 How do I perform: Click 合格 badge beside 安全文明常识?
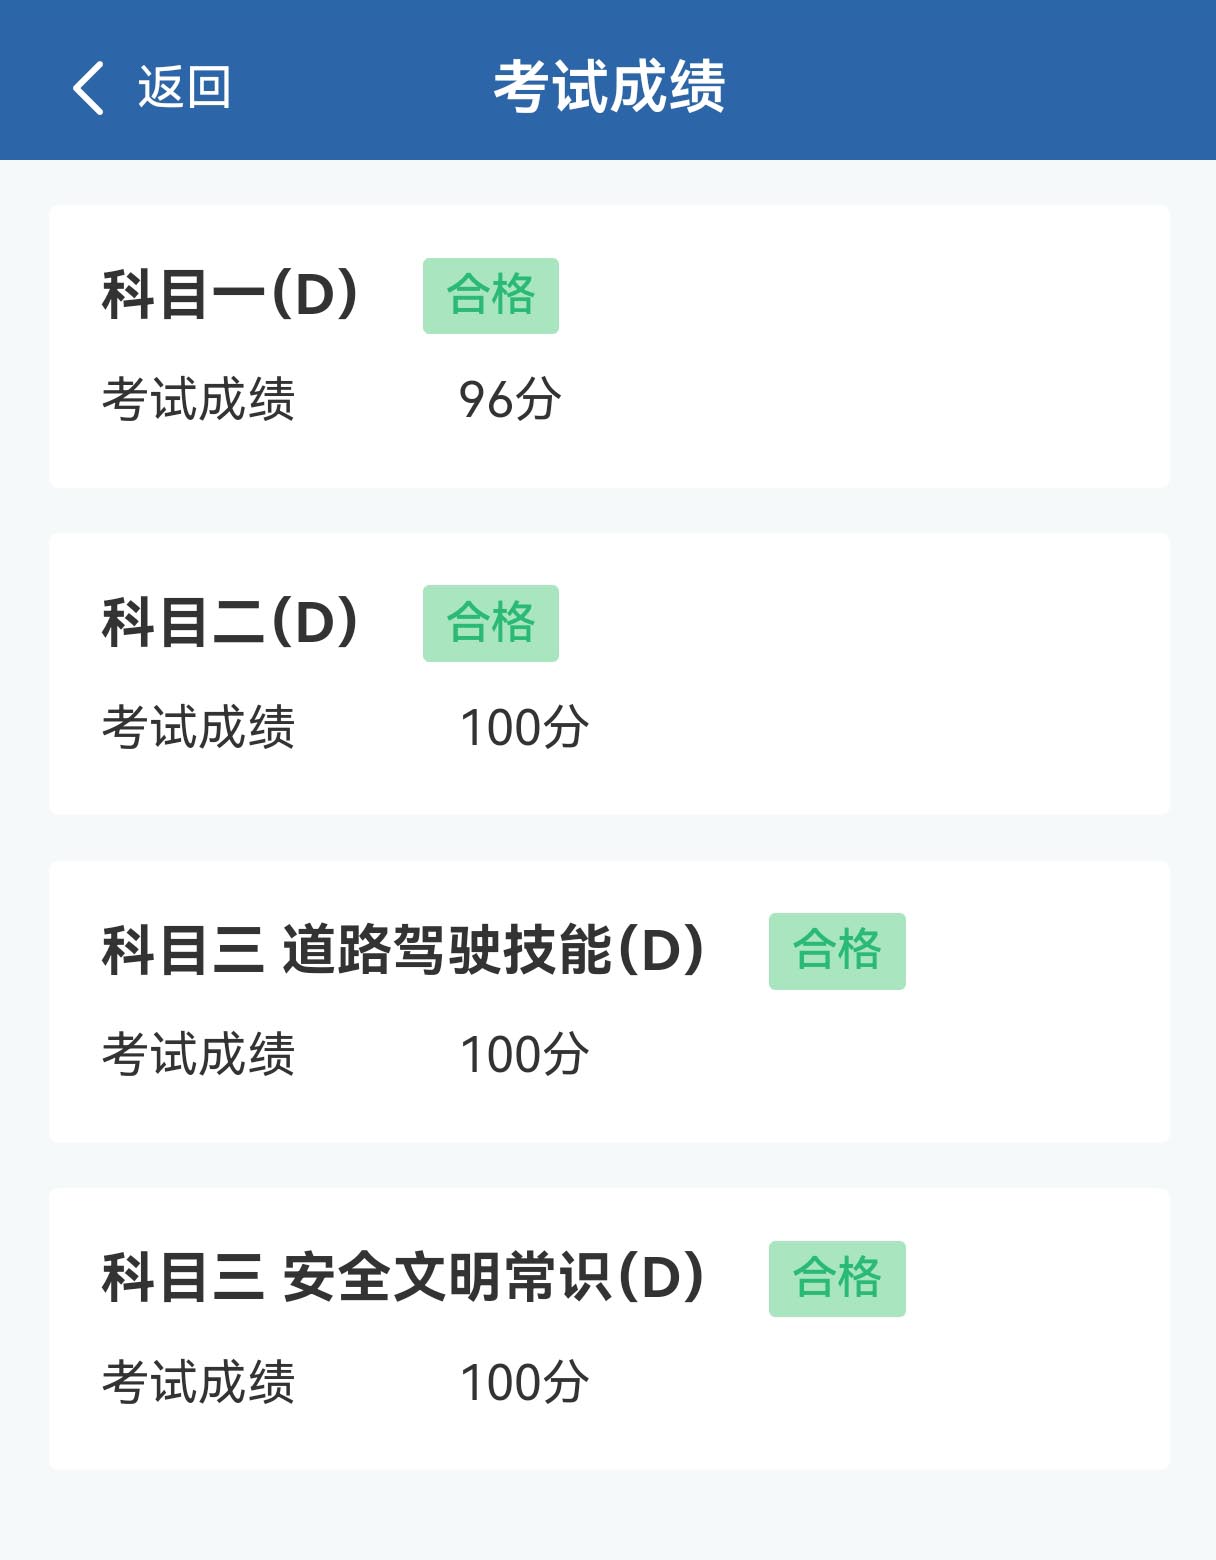837,1279
